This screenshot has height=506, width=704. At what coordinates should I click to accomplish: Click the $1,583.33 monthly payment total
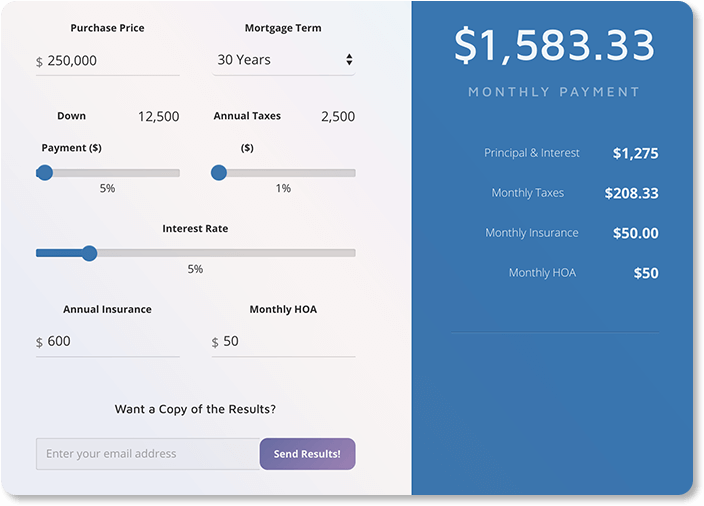(x=554, y=46)
